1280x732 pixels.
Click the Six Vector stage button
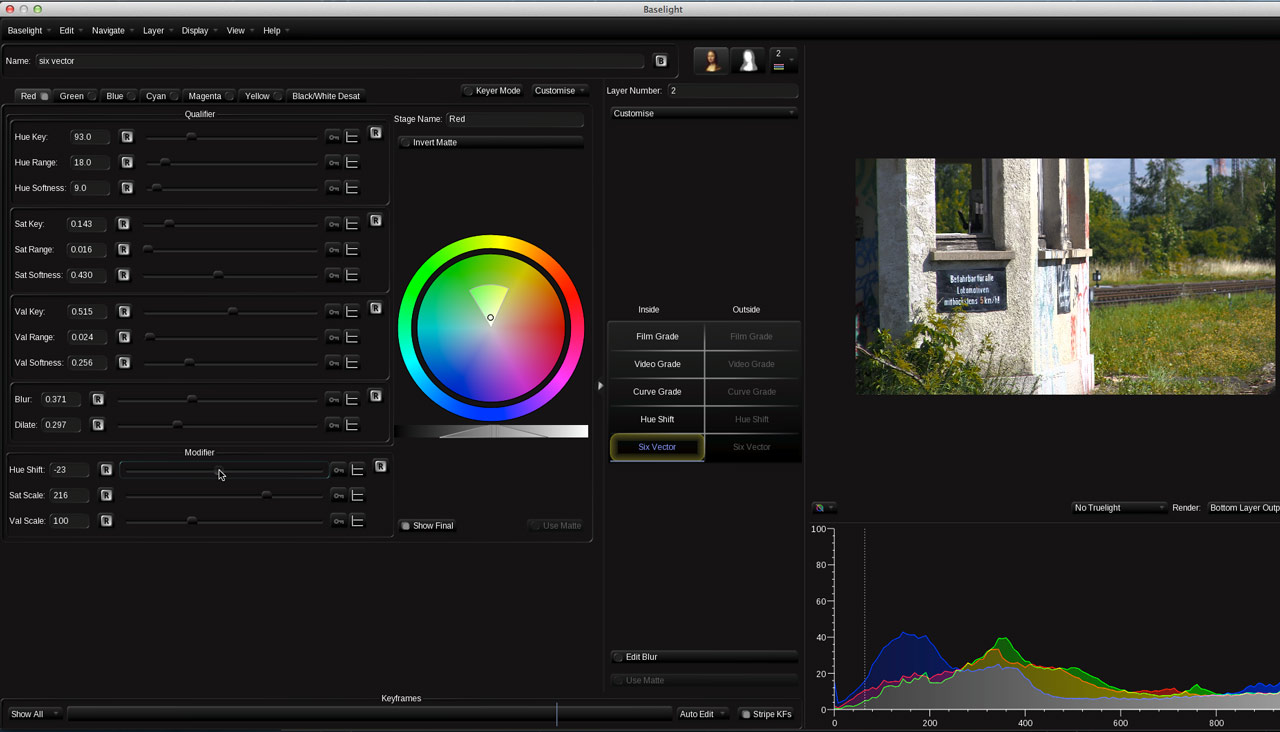point(655,447)
